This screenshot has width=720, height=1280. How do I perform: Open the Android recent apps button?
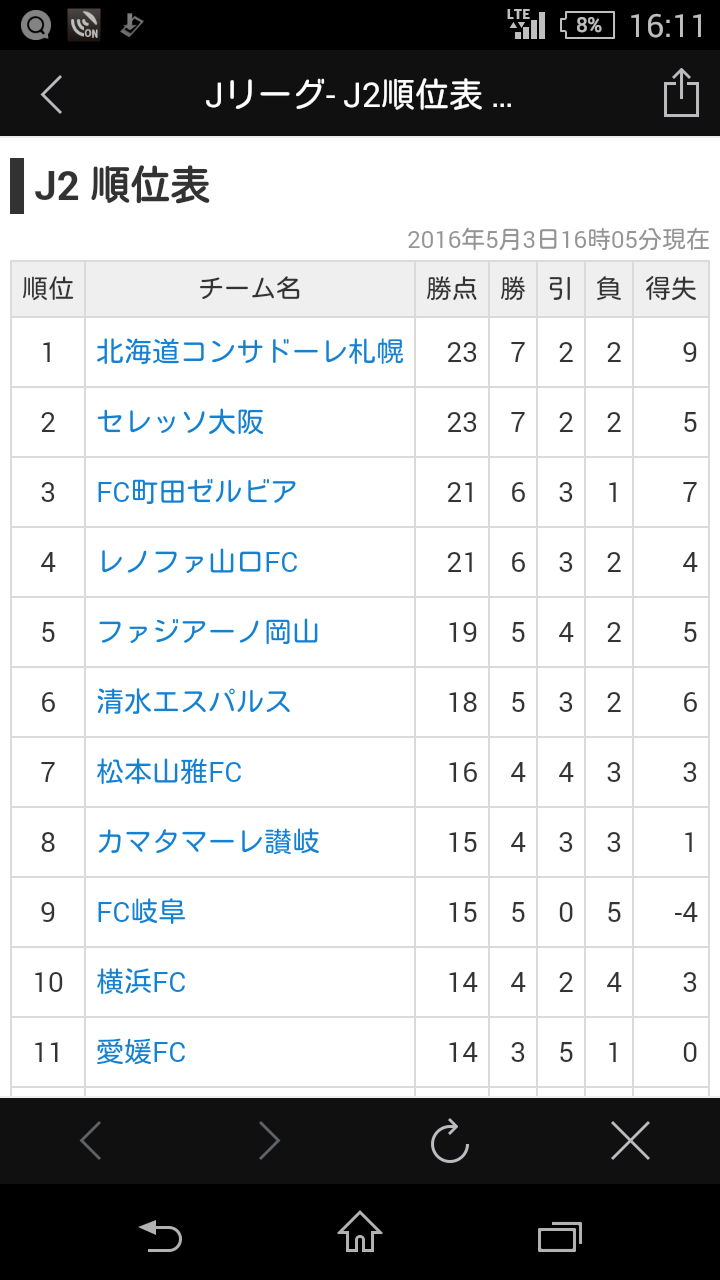tap(559, 1236)
